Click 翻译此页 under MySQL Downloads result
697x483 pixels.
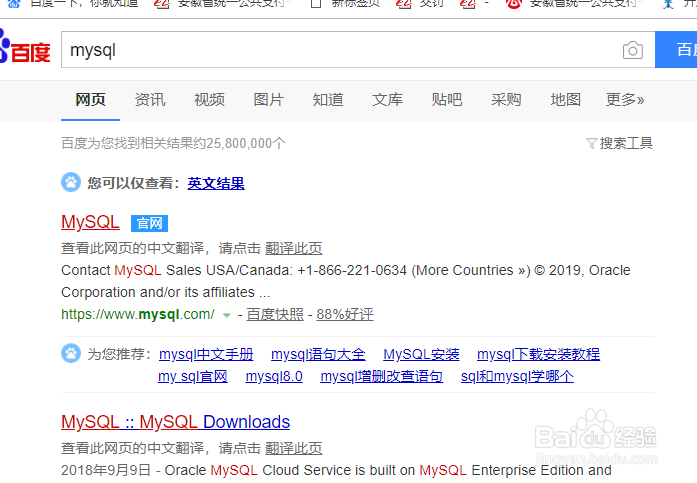[294, 448]
